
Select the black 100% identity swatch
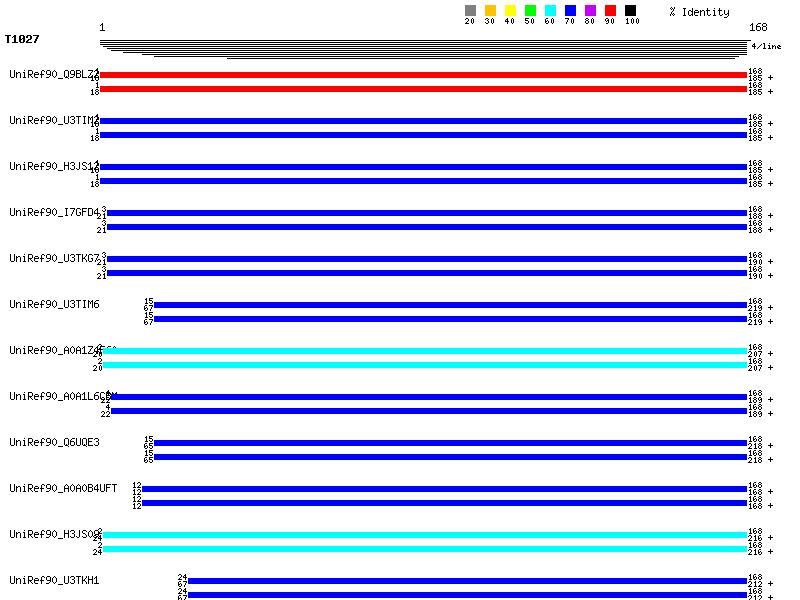[630, 11]
